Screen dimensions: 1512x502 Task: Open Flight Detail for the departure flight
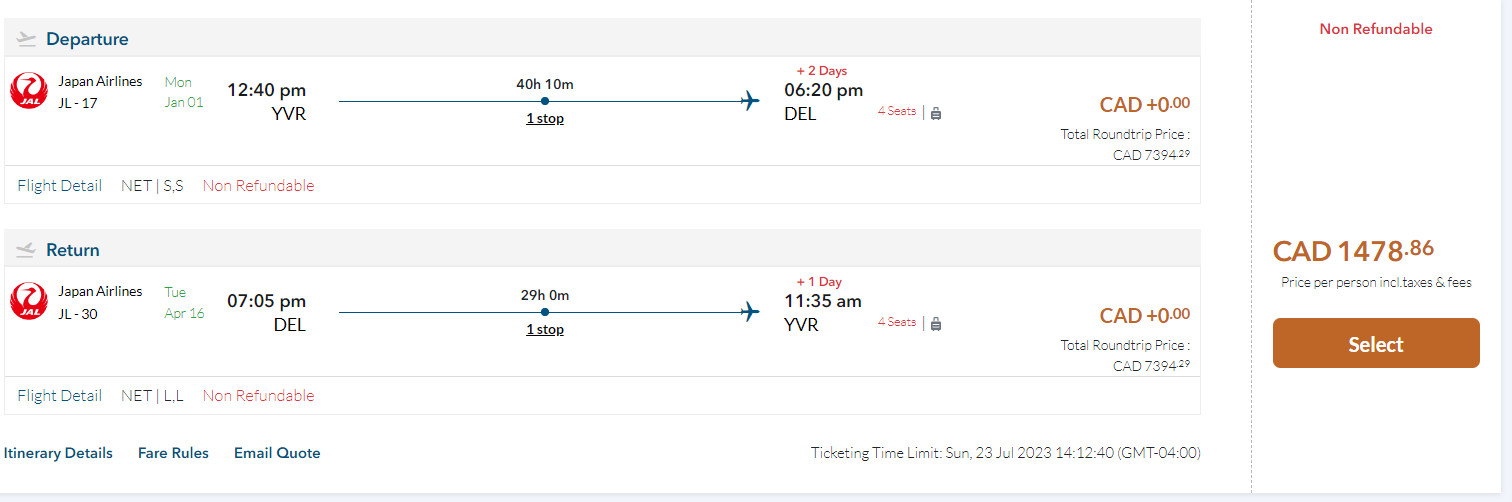click(60, 185)
